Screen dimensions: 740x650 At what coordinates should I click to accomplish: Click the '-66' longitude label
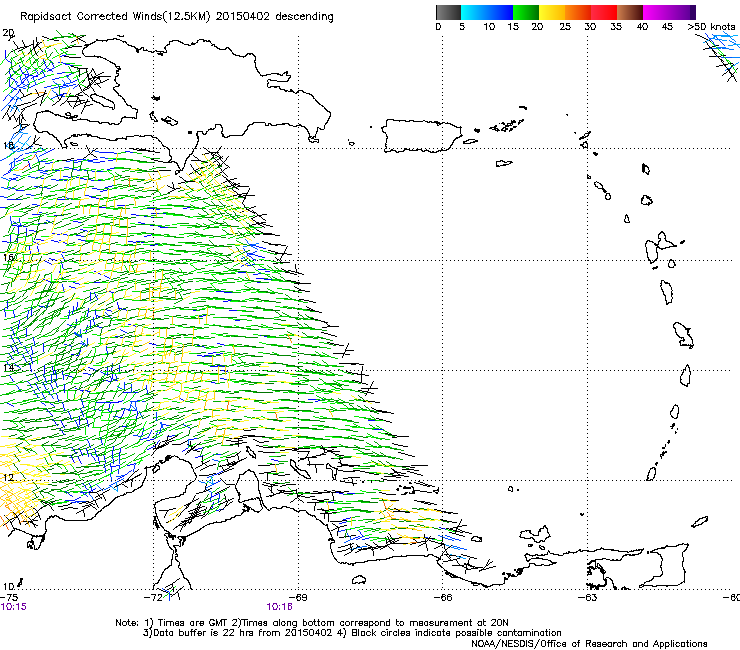tap(443, 597)
